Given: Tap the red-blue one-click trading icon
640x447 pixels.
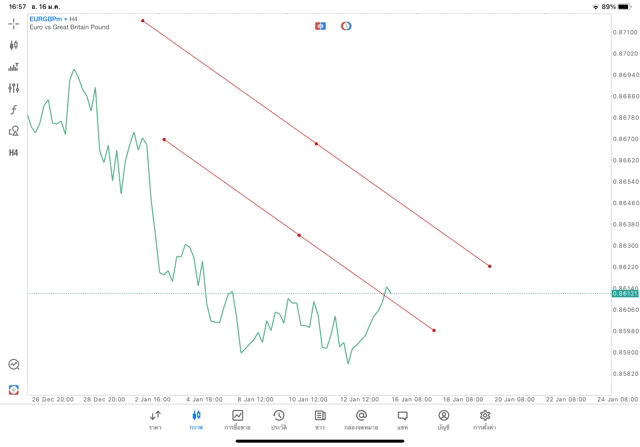Looking at the screenshot, I should (320, 25).
